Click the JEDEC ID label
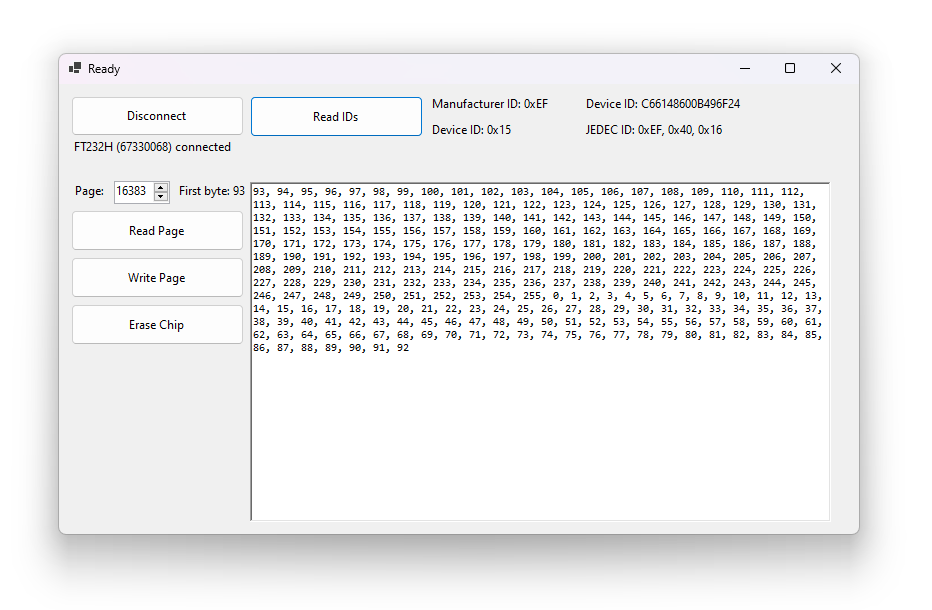Viewport: 932px width, 610px height. [x=654, y=130]
